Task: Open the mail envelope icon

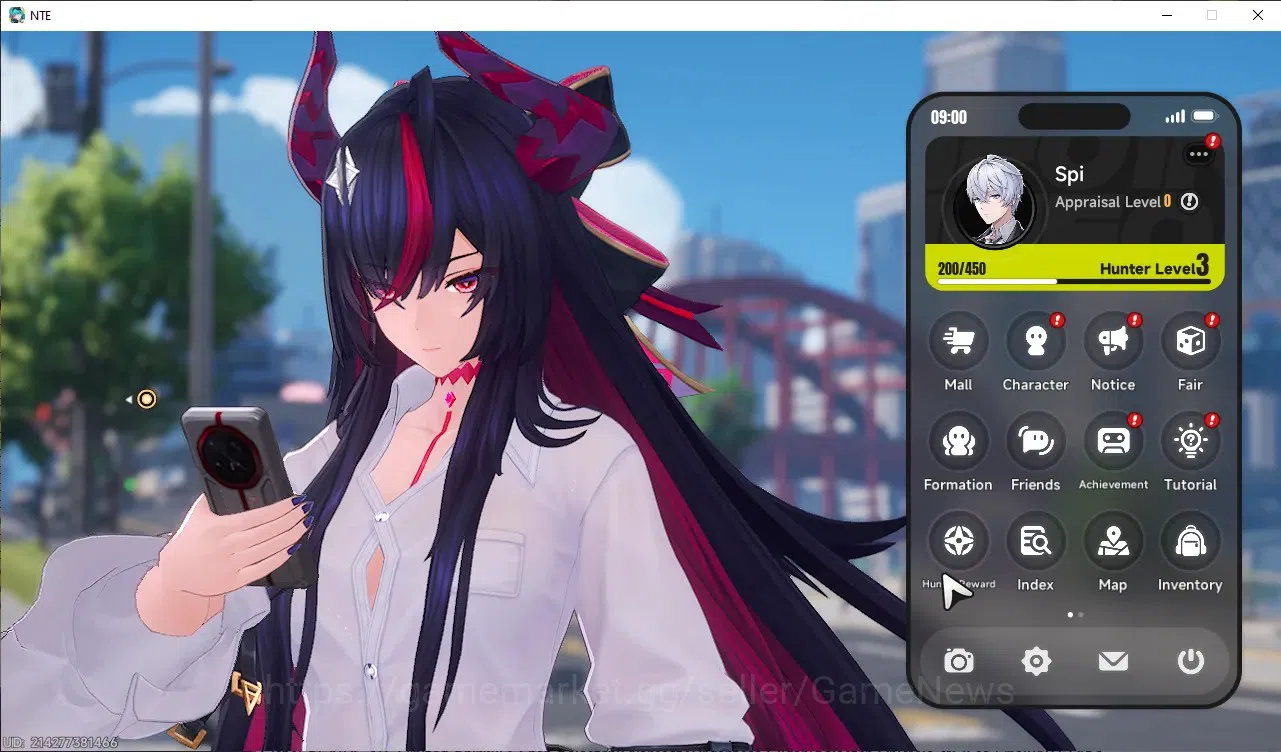Action: pyautogui.click(x=1113, y=661)
